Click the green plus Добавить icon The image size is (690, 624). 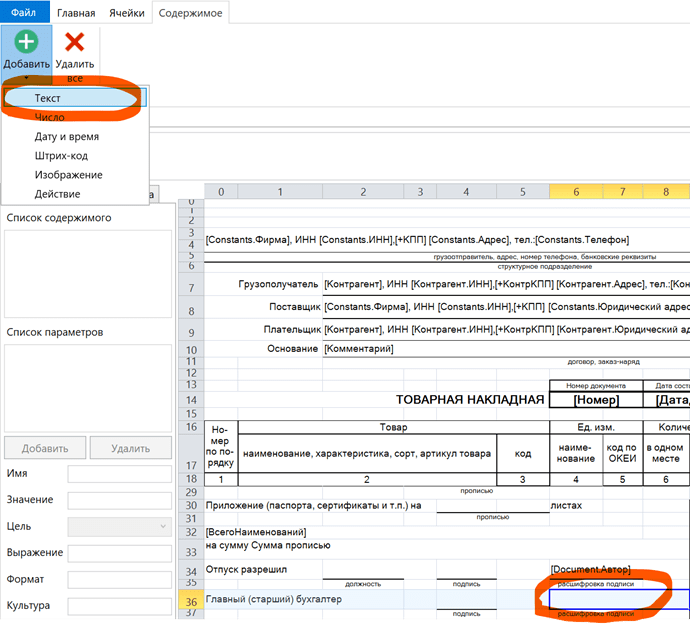[x=26, y=42]
